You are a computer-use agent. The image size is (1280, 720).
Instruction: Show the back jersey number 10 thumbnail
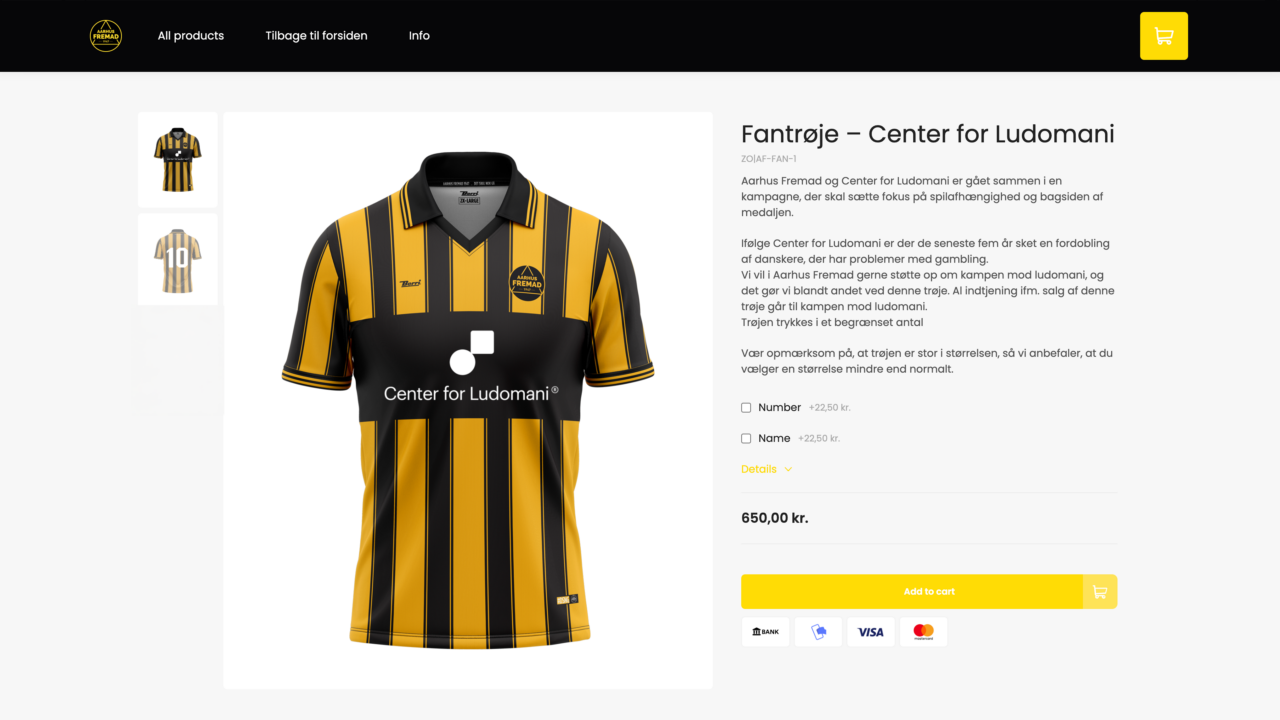click(x=177, y=260)
